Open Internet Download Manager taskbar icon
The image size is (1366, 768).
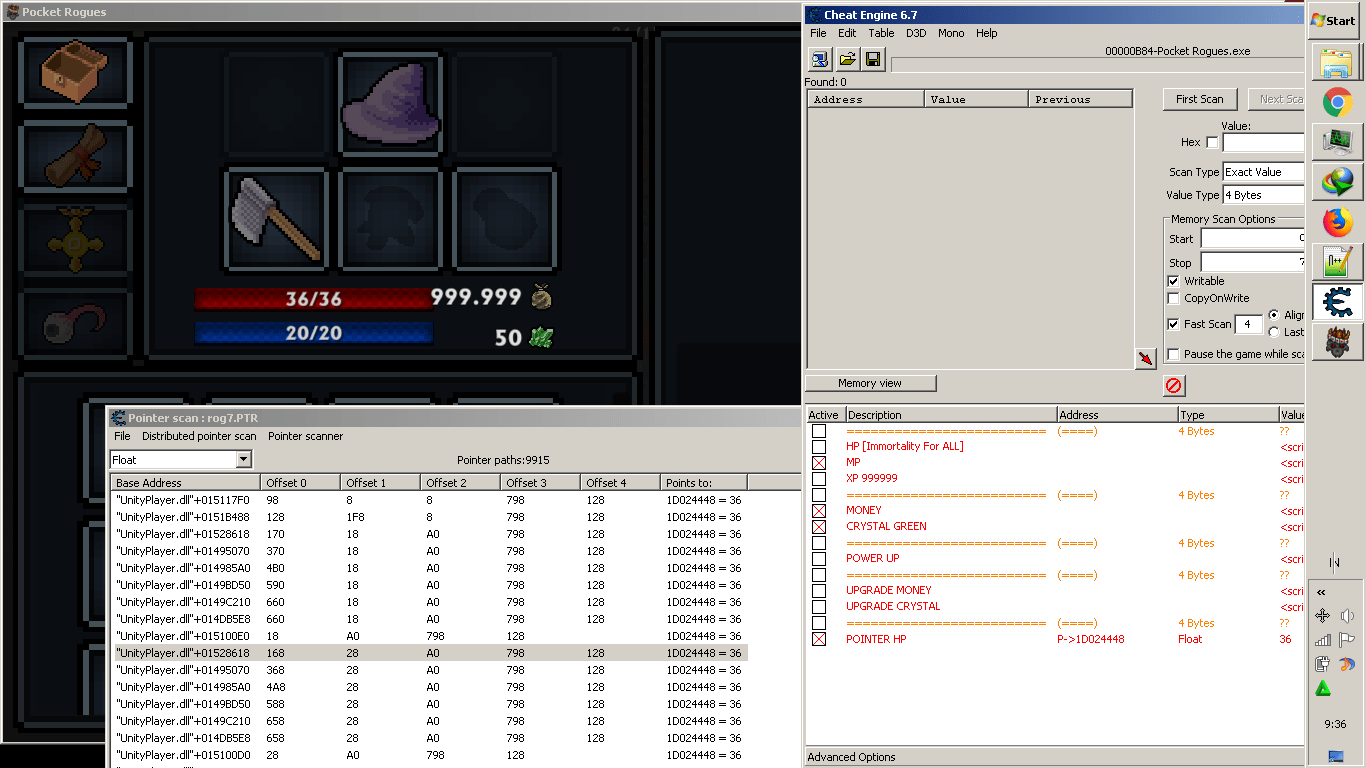point(1337,182)
